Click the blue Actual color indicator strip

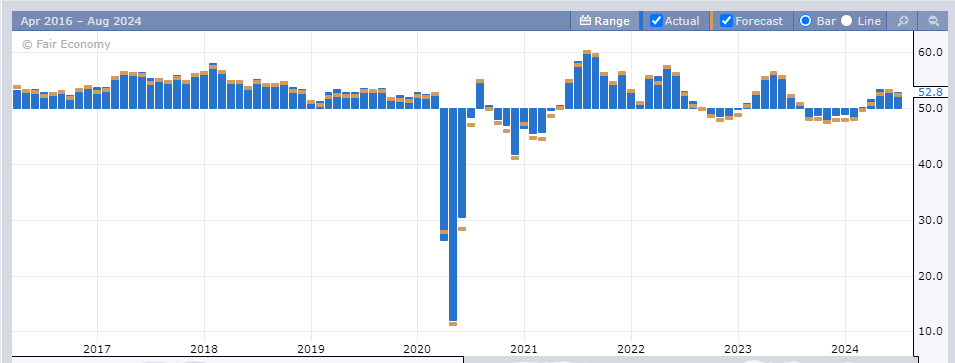pyautogui.click(x=641, y=21)
